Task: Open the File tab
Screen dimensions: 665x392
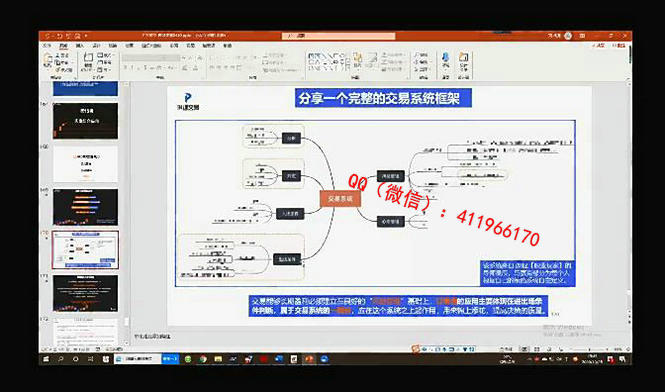Action: pos(47,45)
